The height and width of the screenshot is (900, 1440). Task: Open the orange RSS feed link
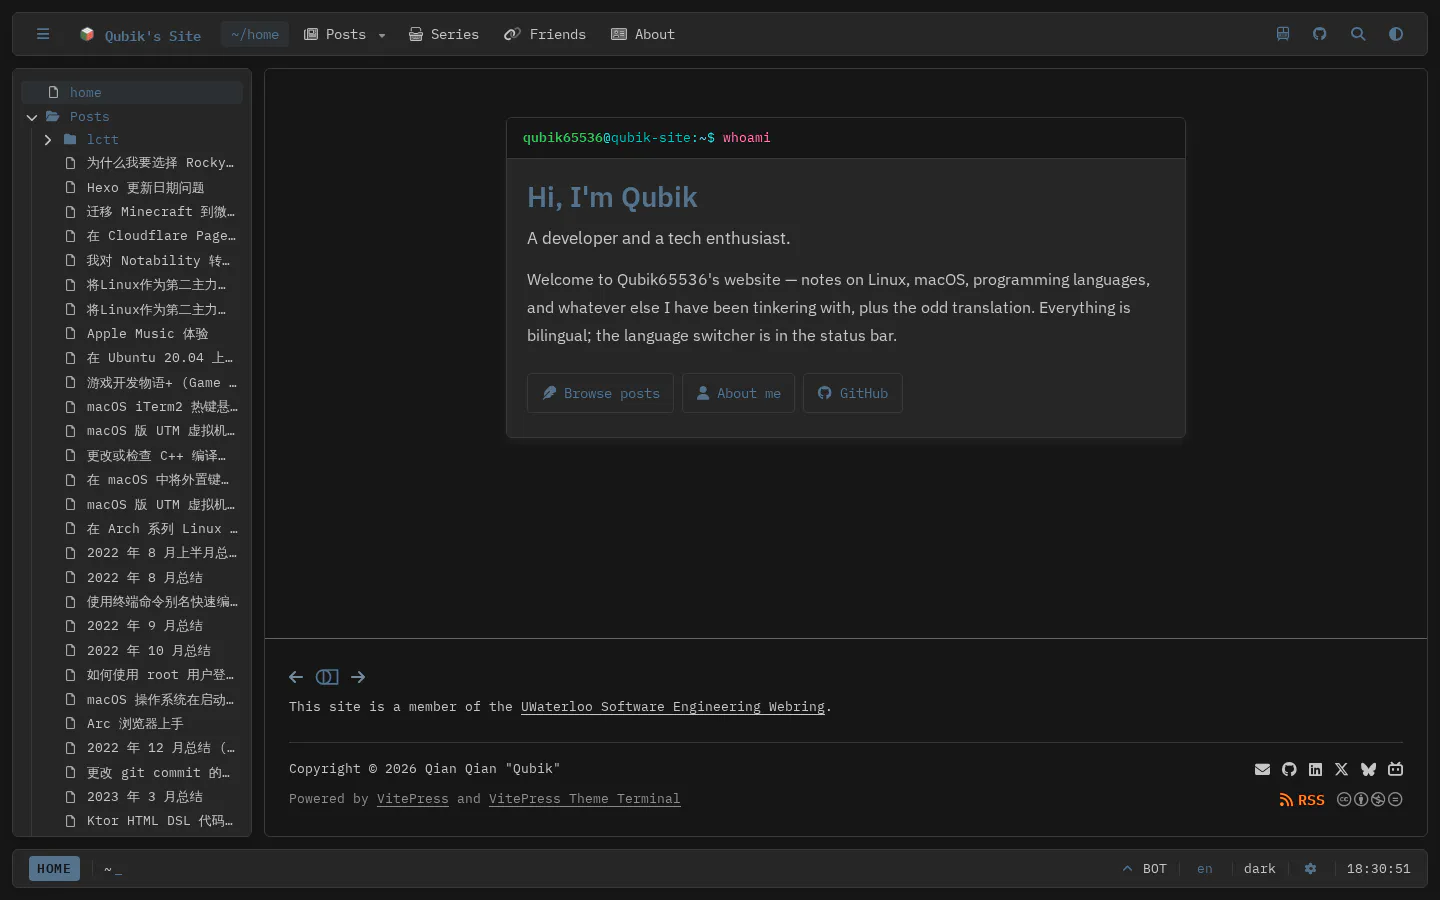[1302, 800]
